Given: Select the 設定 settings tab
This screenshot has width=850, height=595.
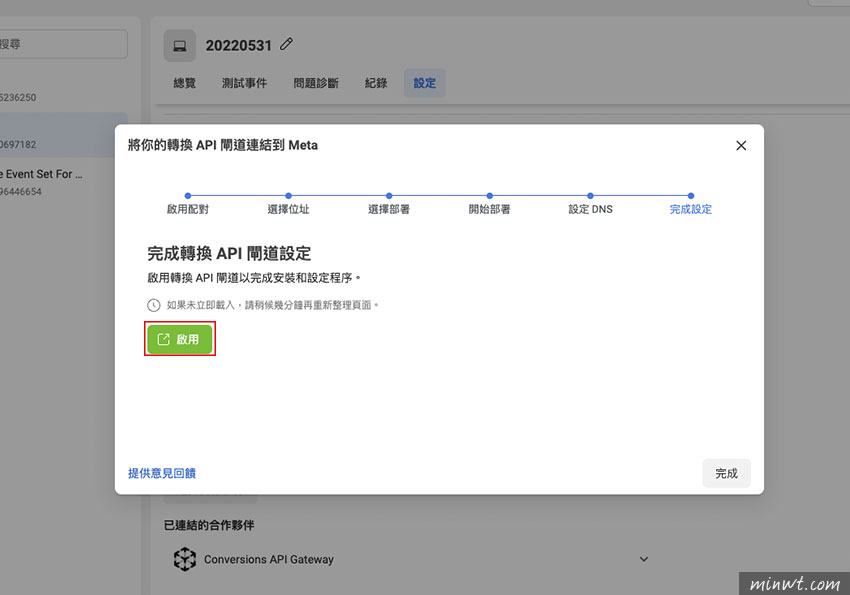Looking at the screenshot, I should [x=424, y=83].
